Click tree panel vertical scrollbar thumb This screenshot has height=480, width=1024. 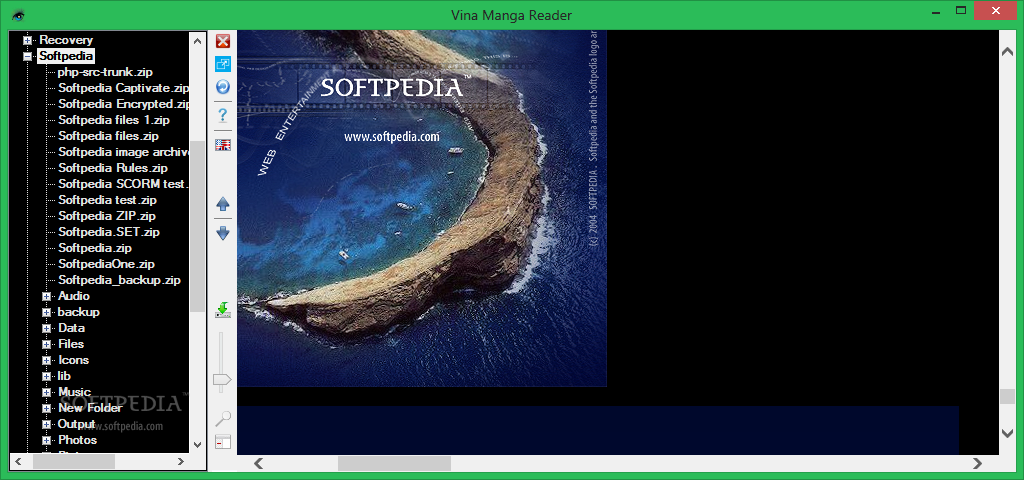pyautogui.click(x=197, y=227)
